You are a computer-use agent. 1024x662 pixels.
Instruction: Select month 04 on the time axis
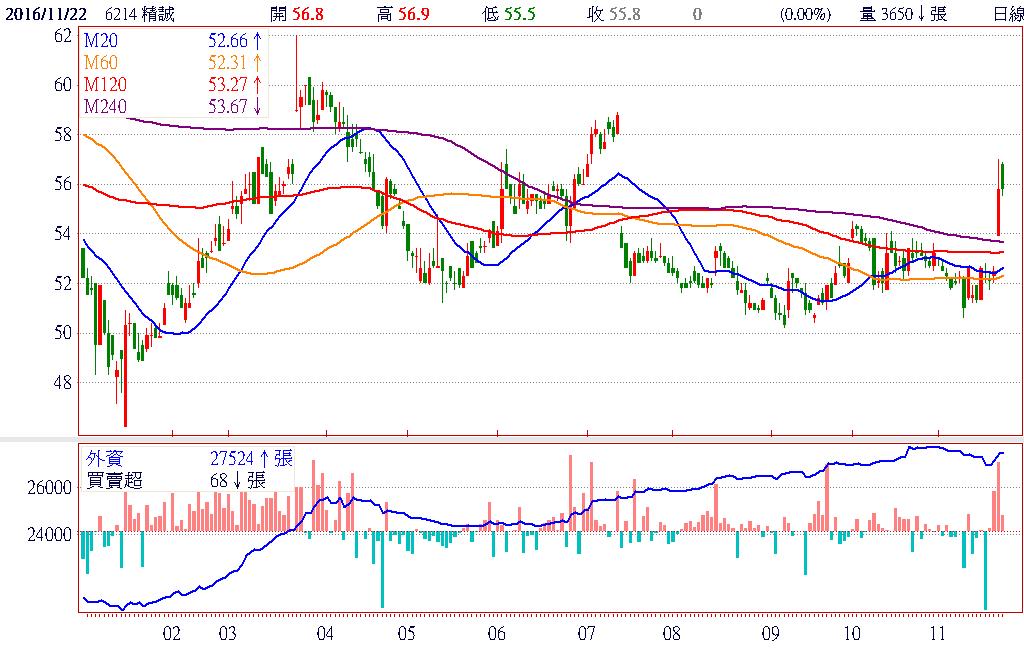pyautogui.click(x=323, y=633)
